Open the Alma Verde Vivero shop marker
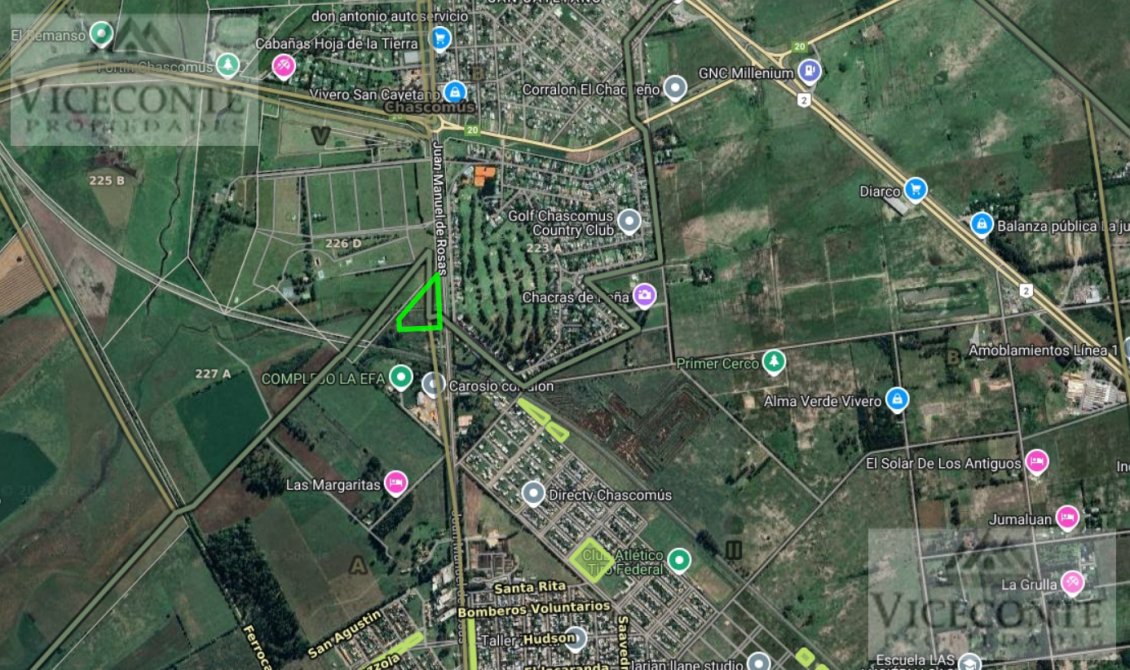 click(897, 399)
